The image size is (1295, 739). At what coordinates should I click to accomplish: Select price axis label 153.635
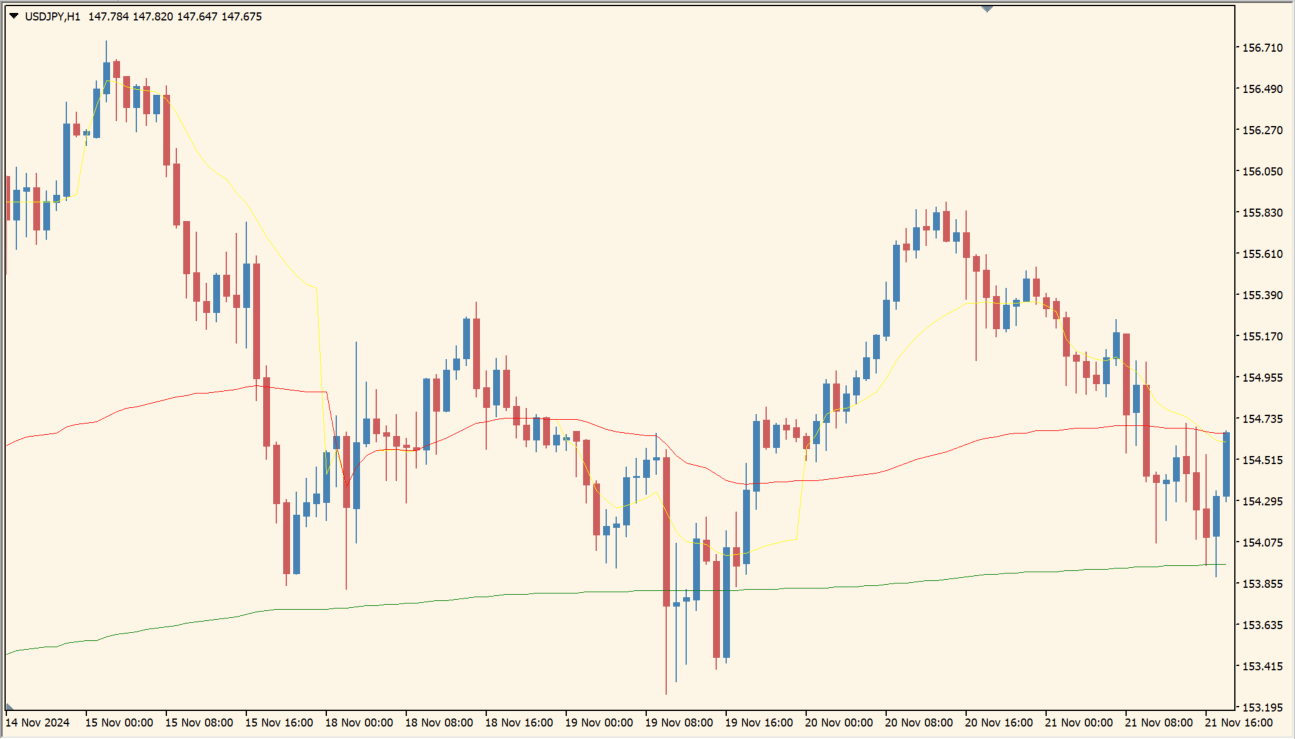click(x=1262, y=626)
